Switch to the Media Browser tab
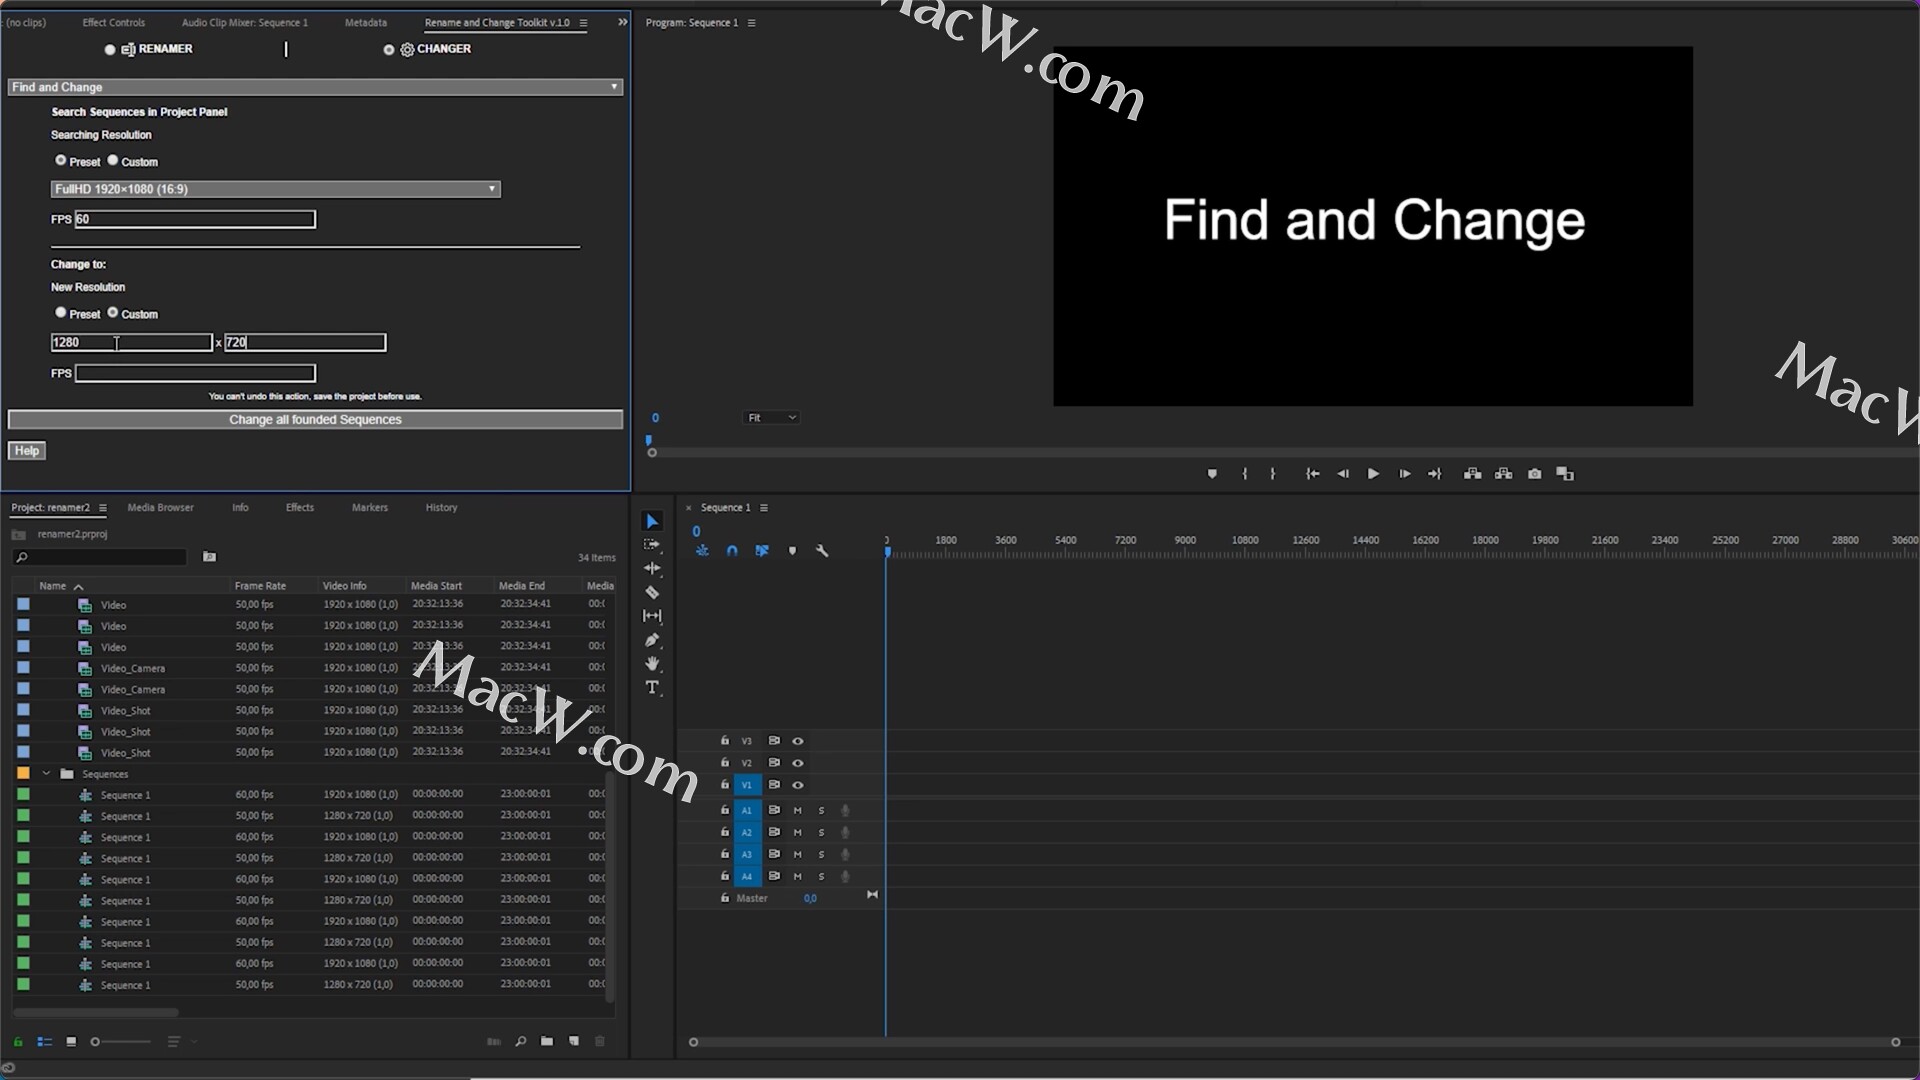Screen dimensions: 1920x1080 point(160,508)
